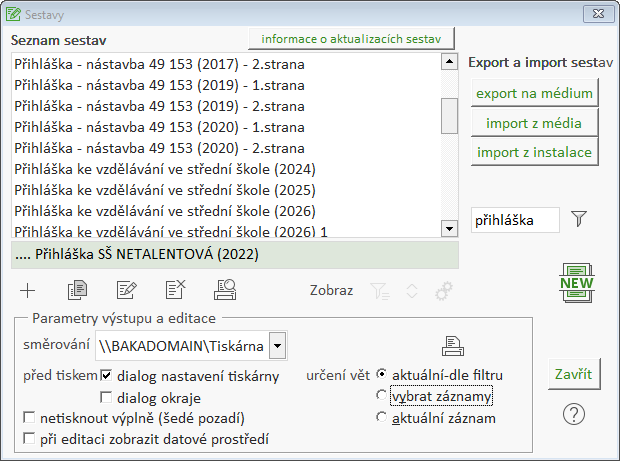Click the funnel filter icon beside search field
Screen dimensions: 620x461
(x=578, y=219)
